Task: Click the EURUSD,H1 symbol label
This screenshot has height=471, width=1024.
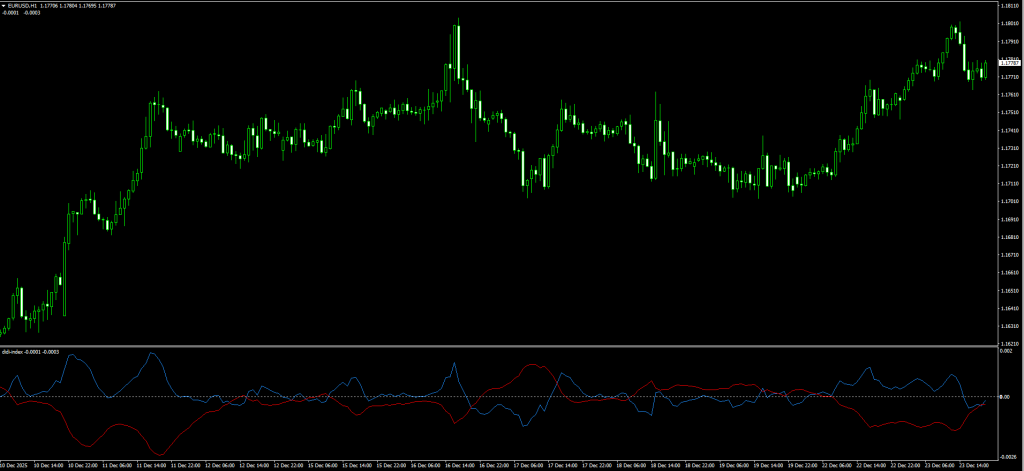Action: (24, 5)
